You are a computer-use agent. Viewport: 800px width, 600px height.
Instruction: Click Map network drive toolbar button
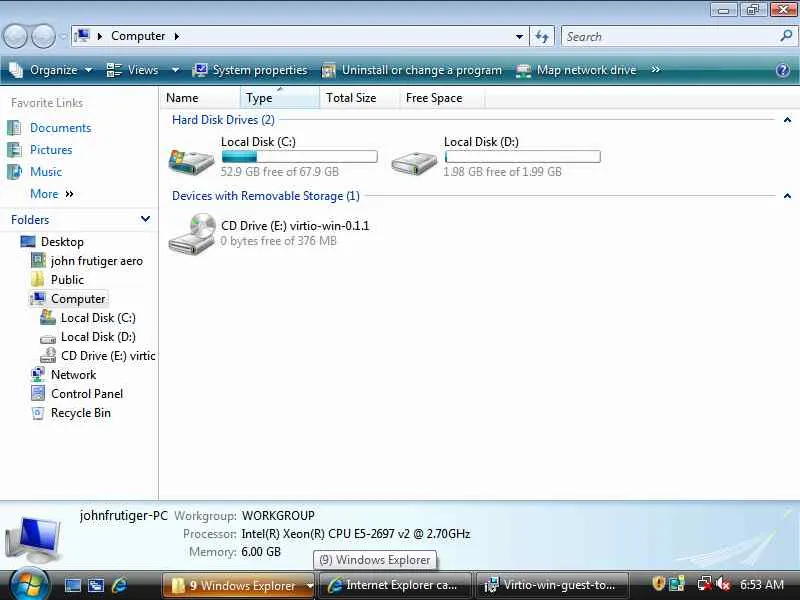pos(577,70)
